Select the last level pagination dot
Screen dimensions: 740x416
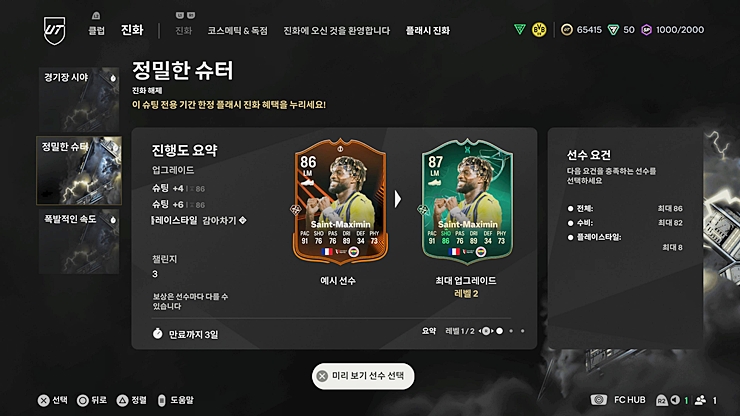522,331
